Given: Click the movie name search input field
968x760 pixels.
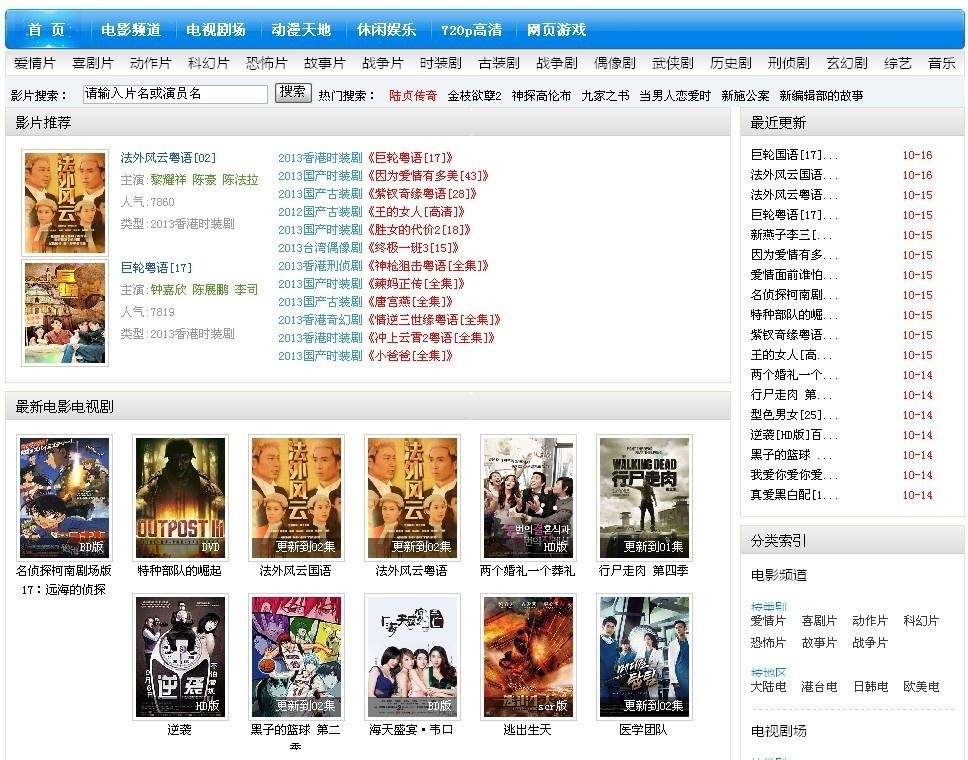Looking at the screenshot, I should 175,94.
